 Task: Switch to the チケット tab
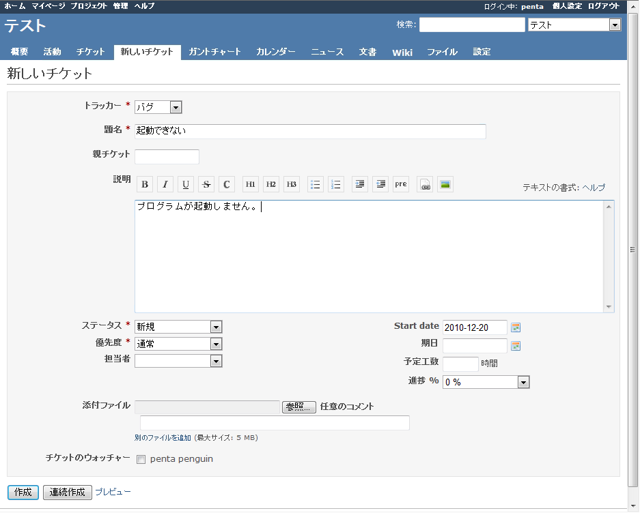pyautogui.click(x=90, y=52)
